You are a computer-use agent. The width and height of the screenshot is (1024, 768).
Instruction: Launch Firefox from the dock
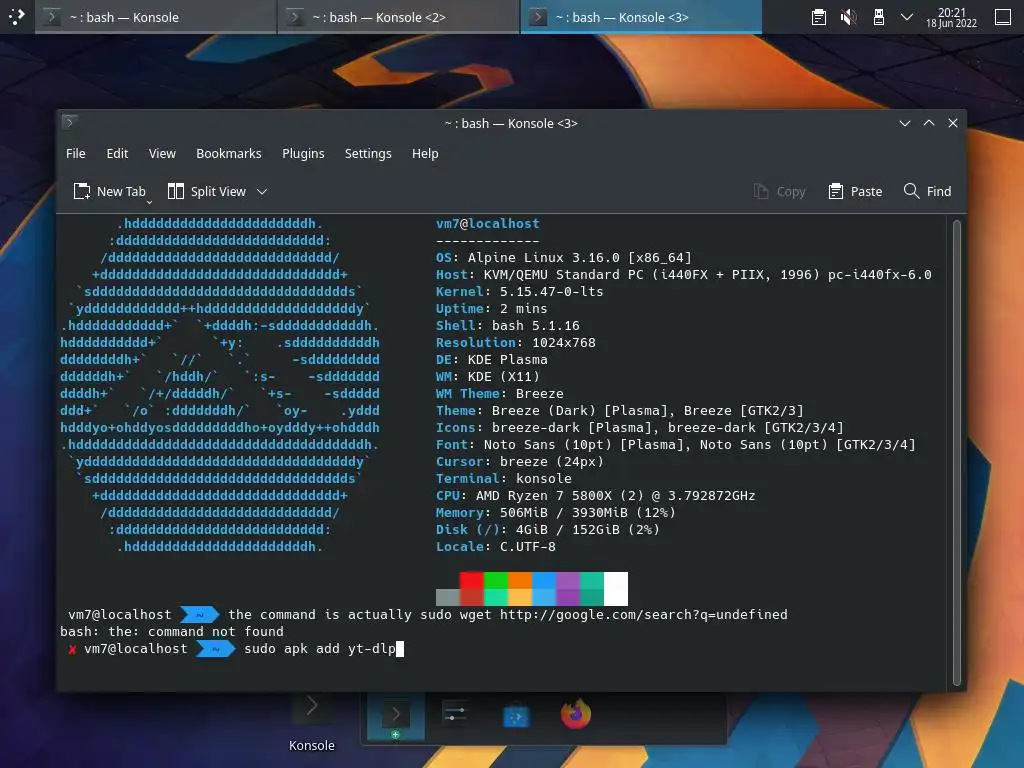[x=575, y=714]
